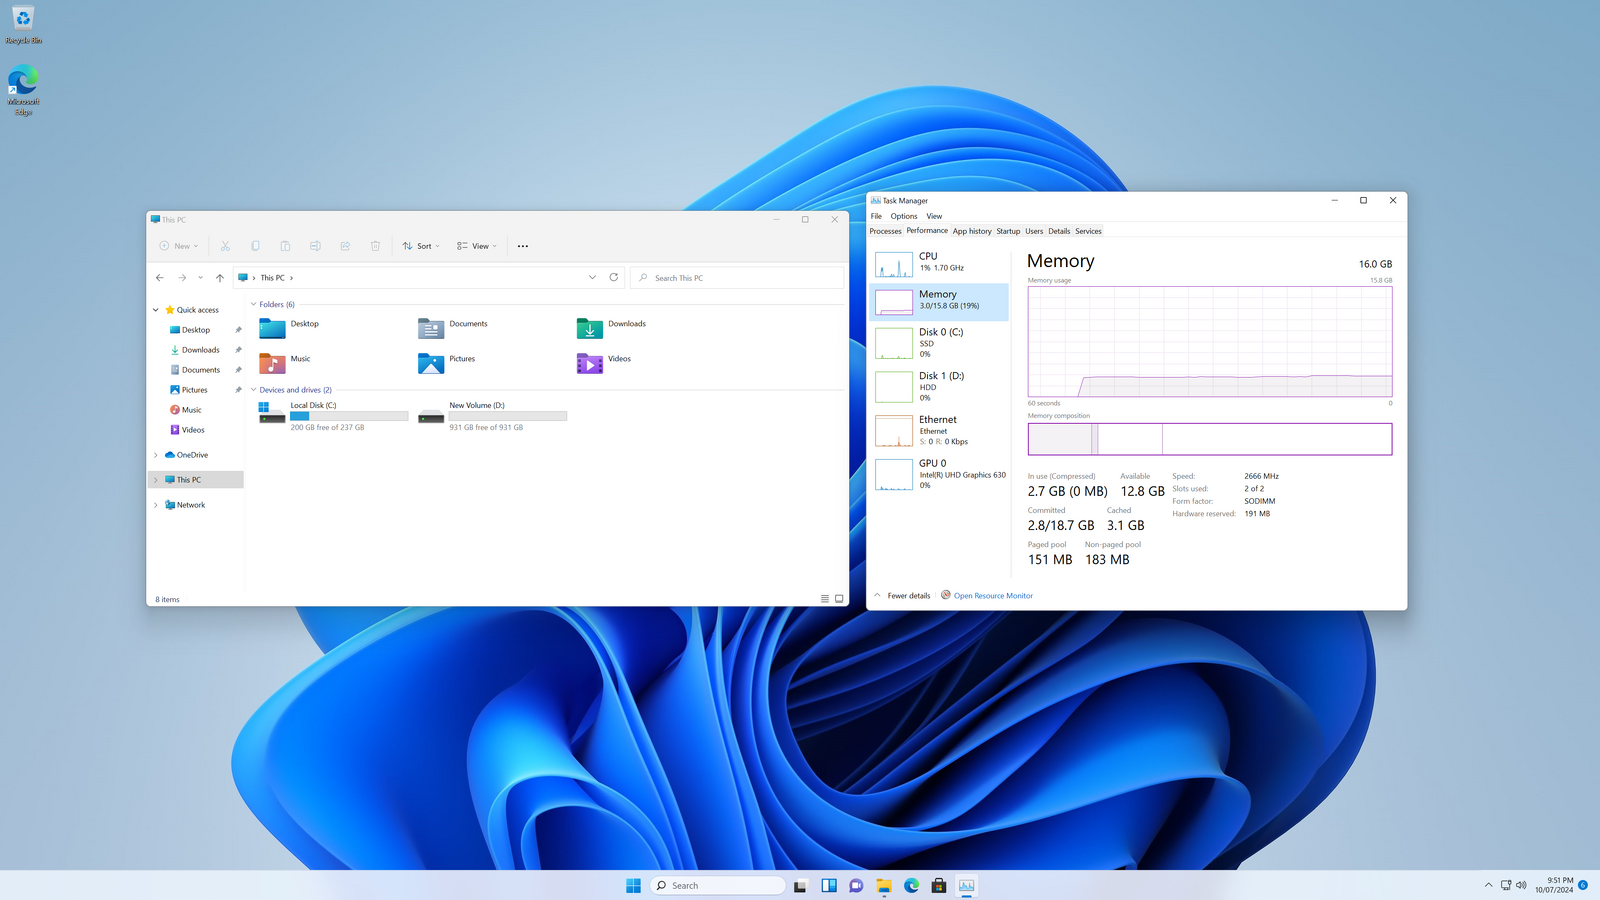Screen dimensions: 1600x900
Task: Open Microsoft Edge from the taskbar
Action: pyautogui.click(x=912, y=886)
